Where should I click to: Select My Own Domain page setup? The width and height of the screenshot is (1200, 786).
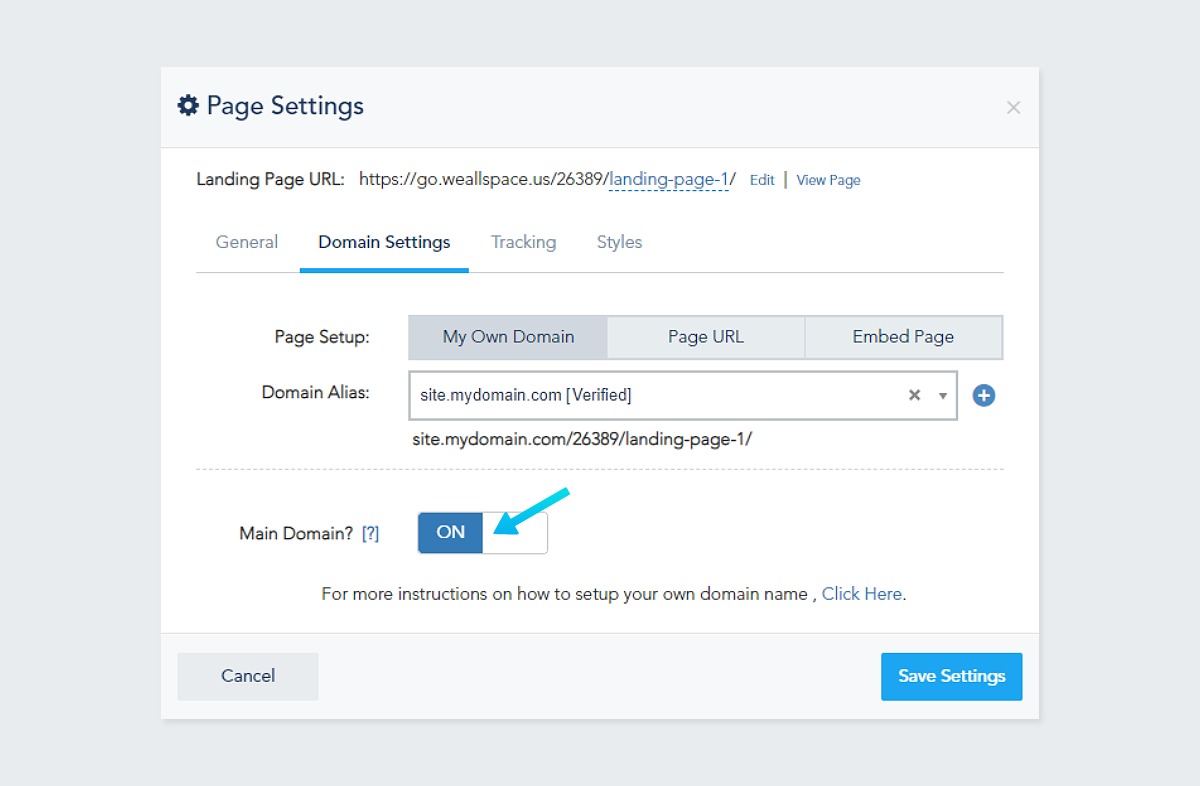[508, 337]
